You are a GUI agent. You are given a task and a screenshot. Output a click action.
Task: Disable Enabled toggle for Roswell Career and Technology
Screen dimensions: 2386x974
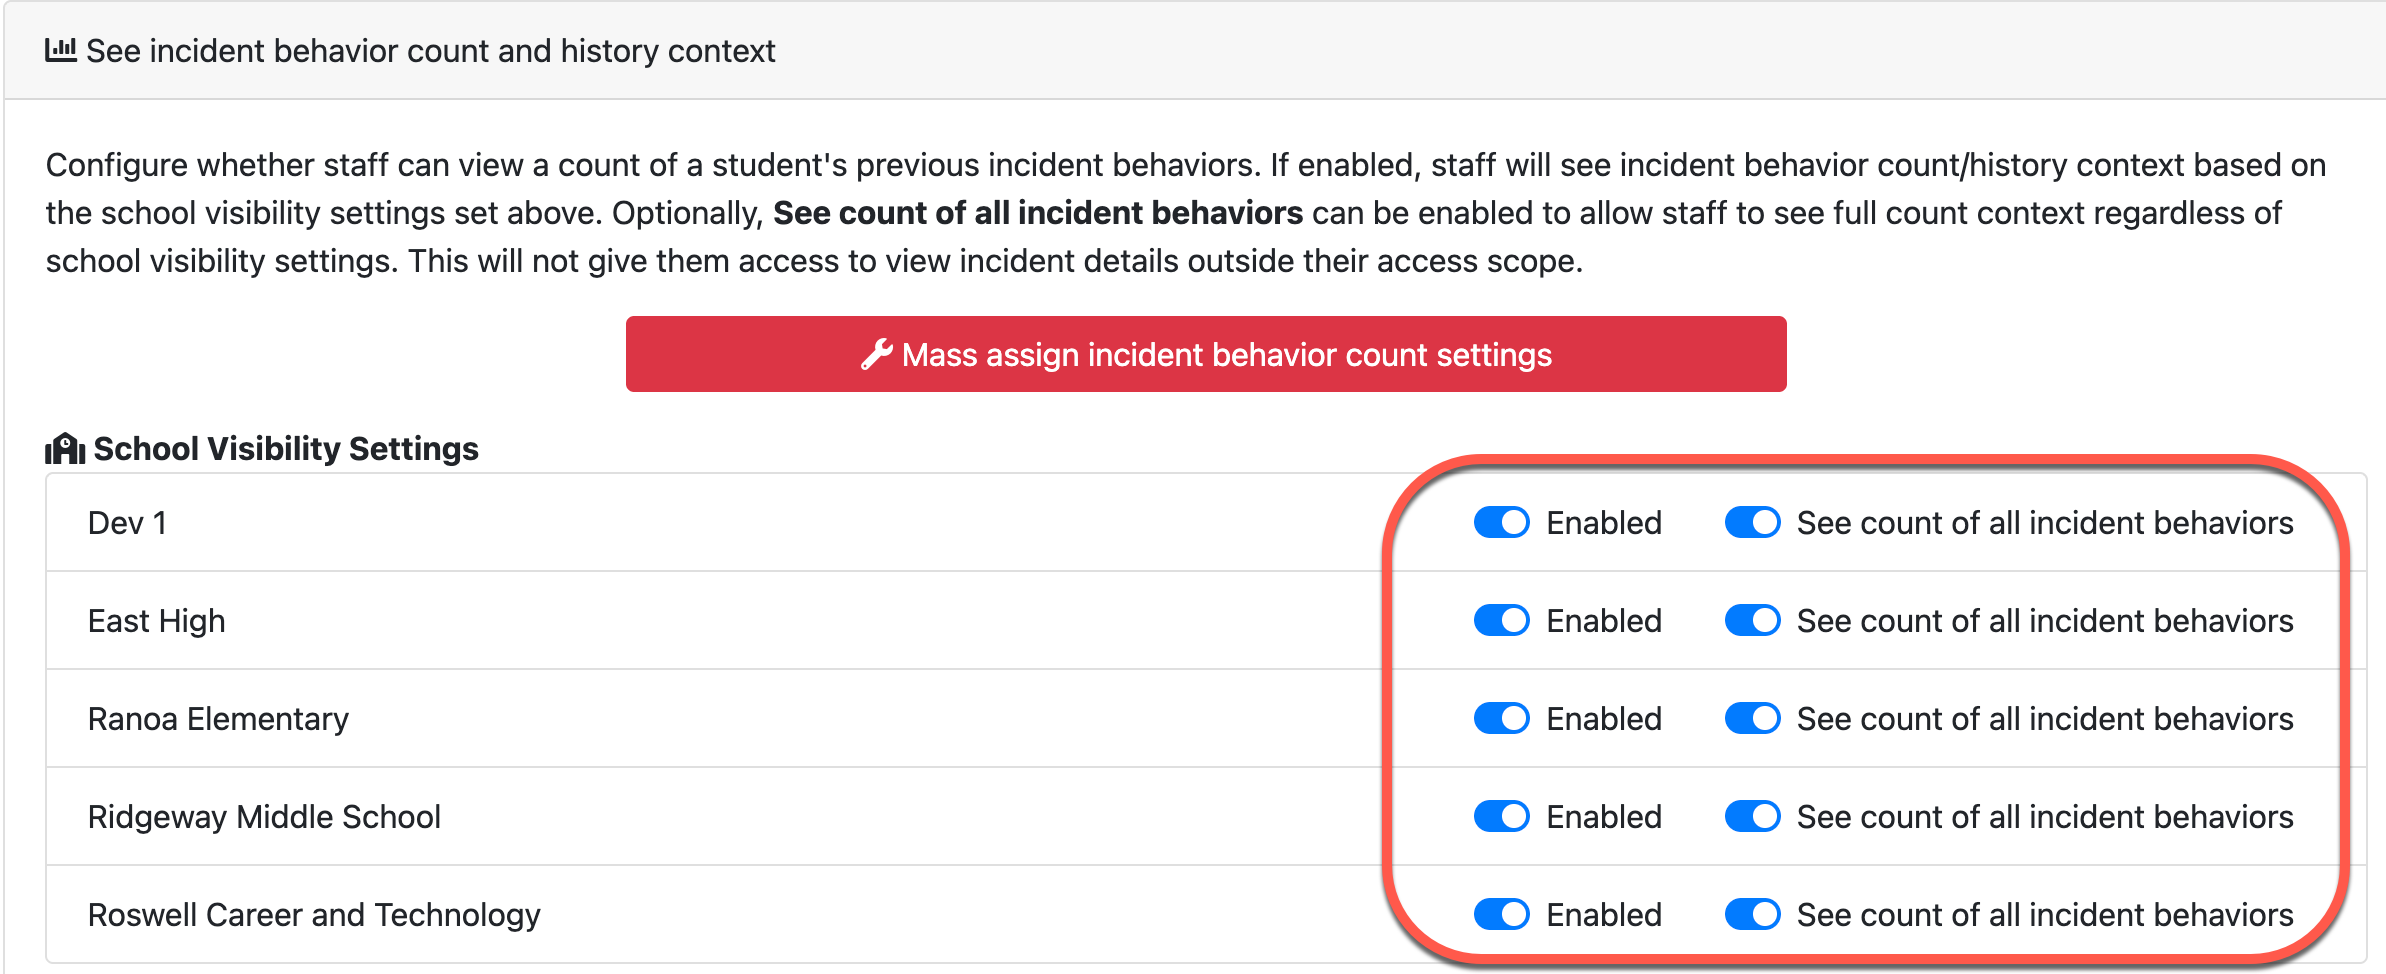[x=1501, y=915]
